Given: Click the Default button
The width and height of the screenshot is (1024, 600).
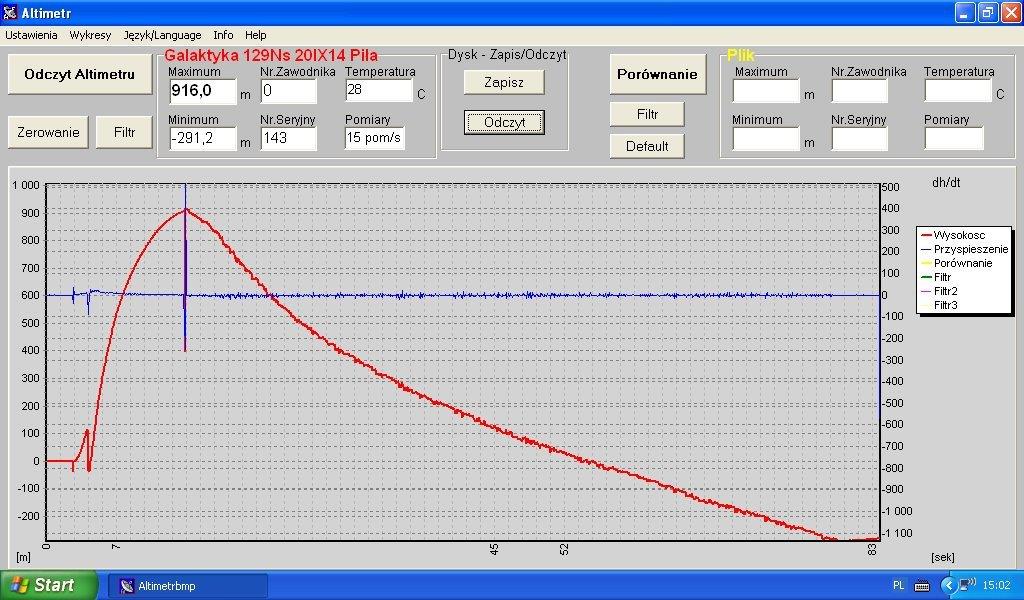Looking at the screenshot, I should click(x=647, y=146).
